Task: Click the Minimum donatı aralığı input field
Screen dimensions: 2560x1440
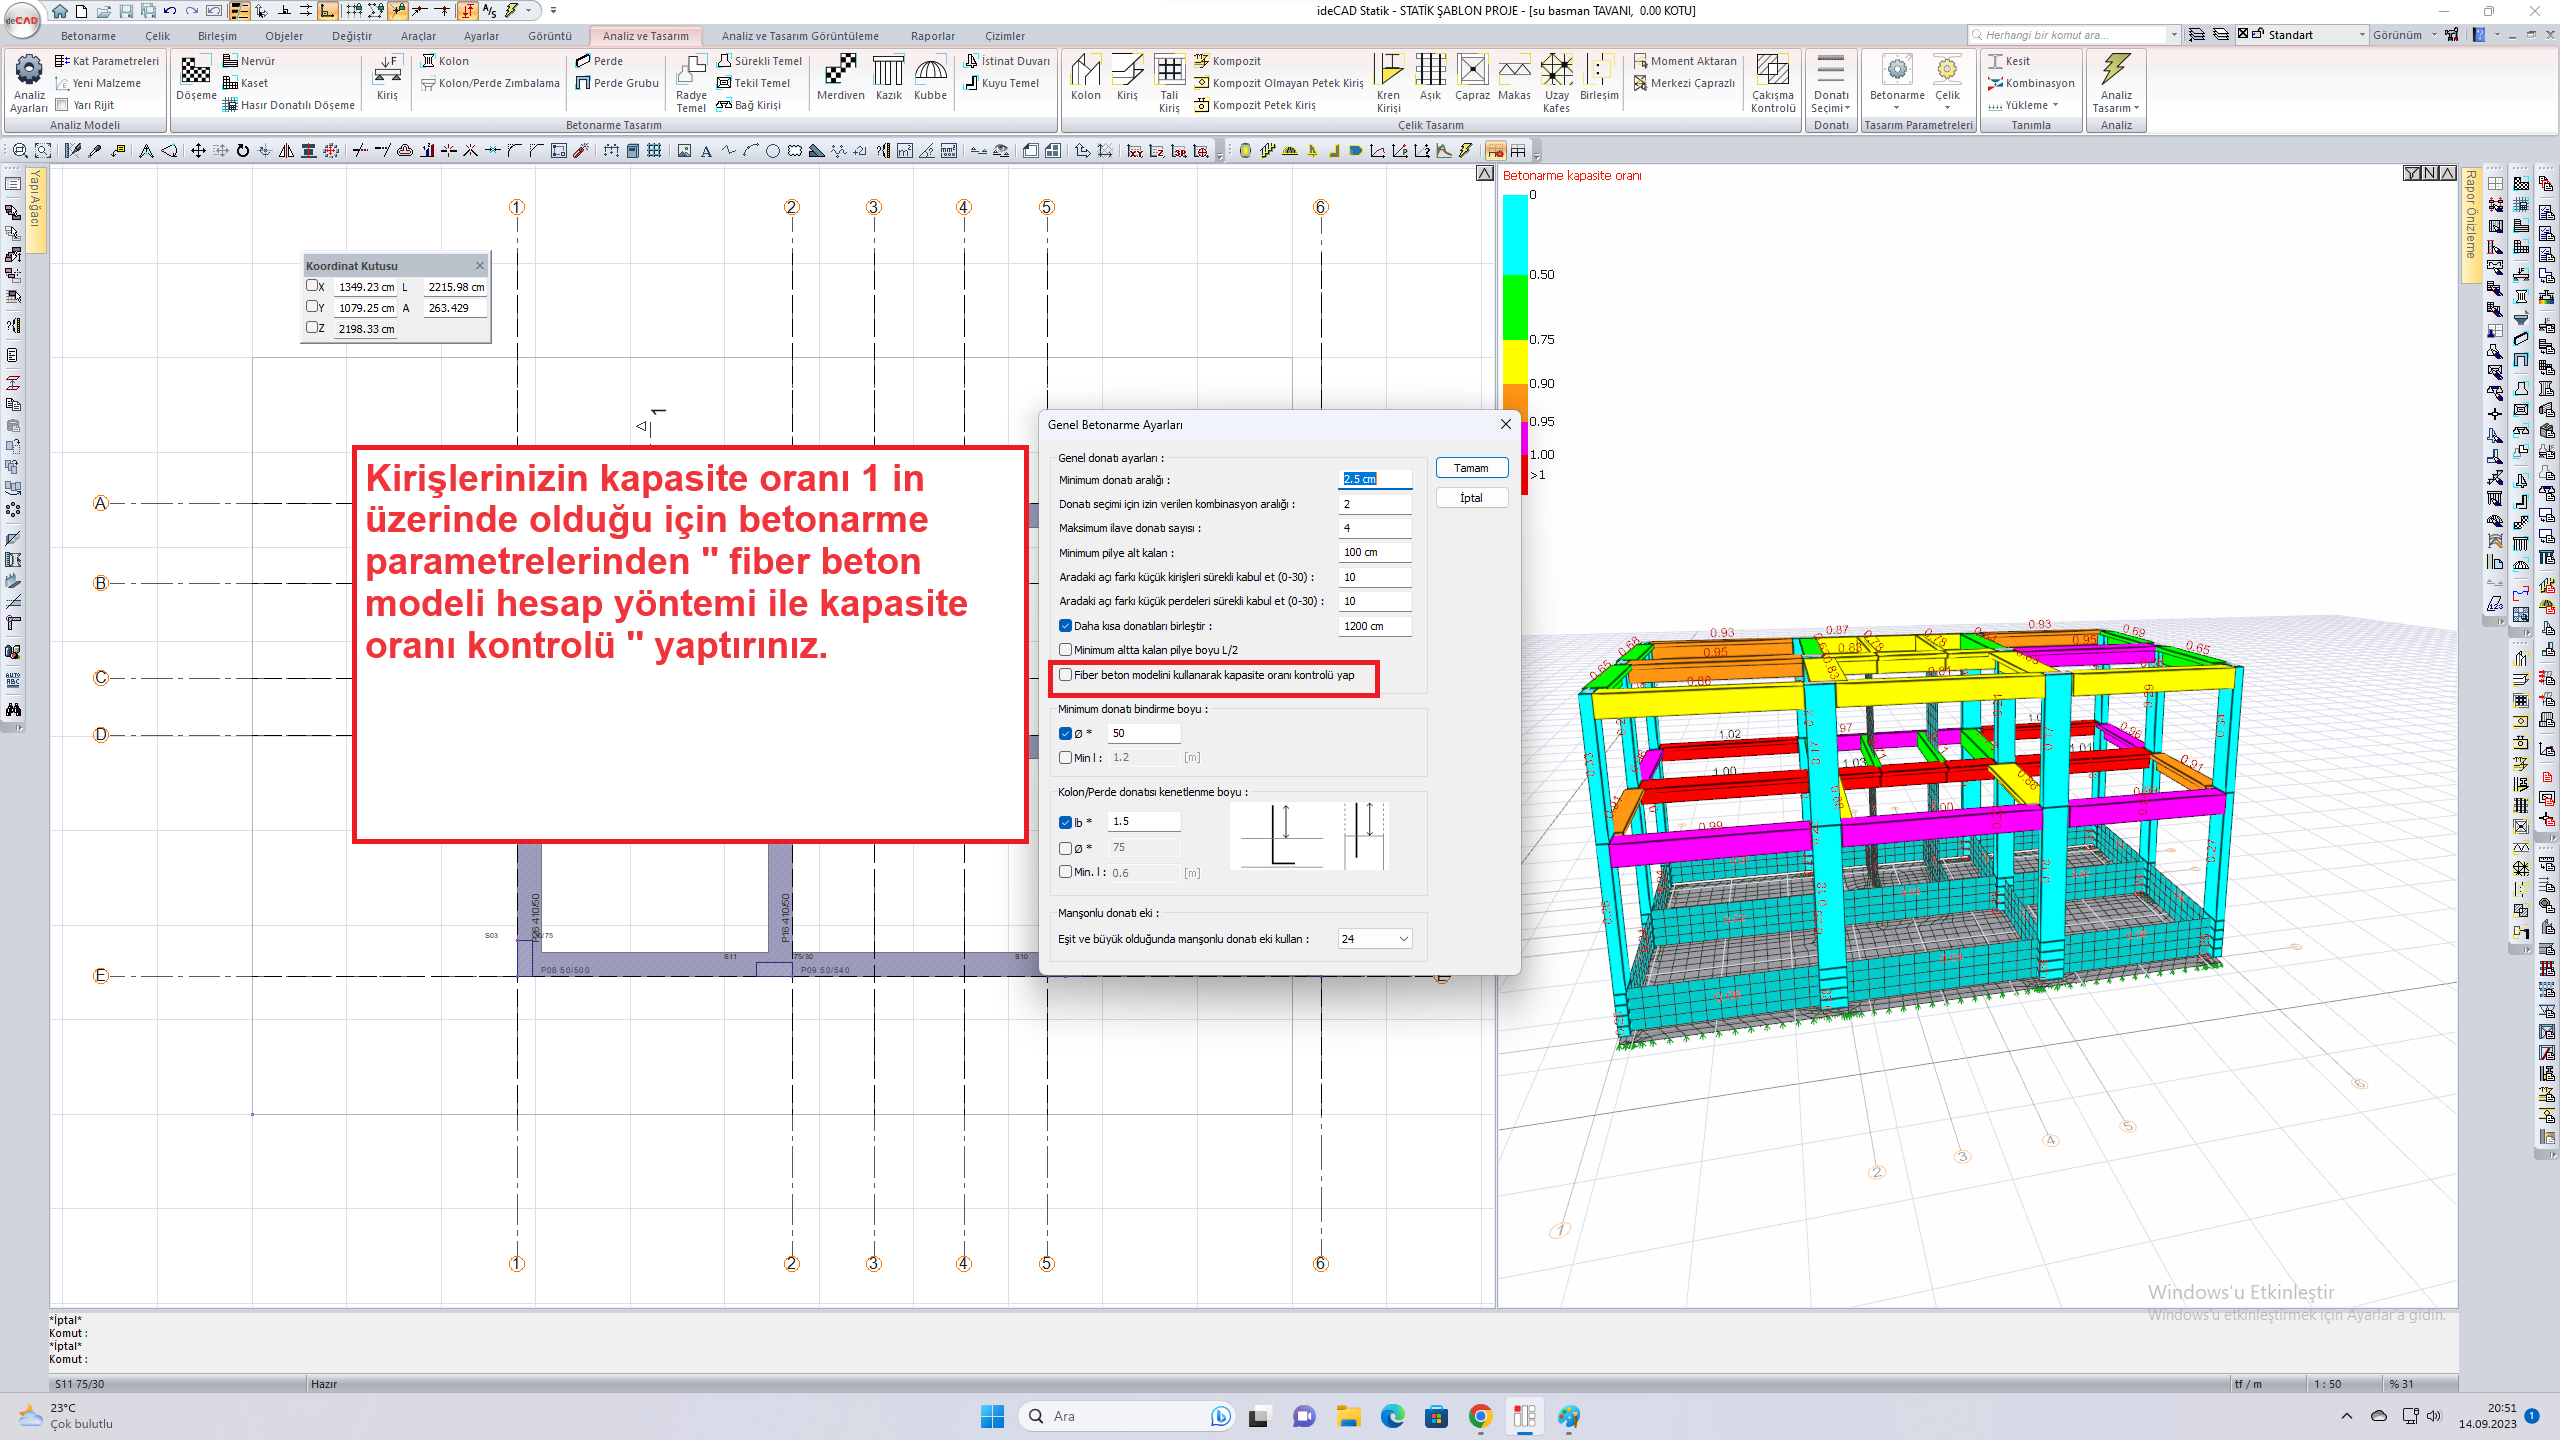Action: coord(1375,479)
